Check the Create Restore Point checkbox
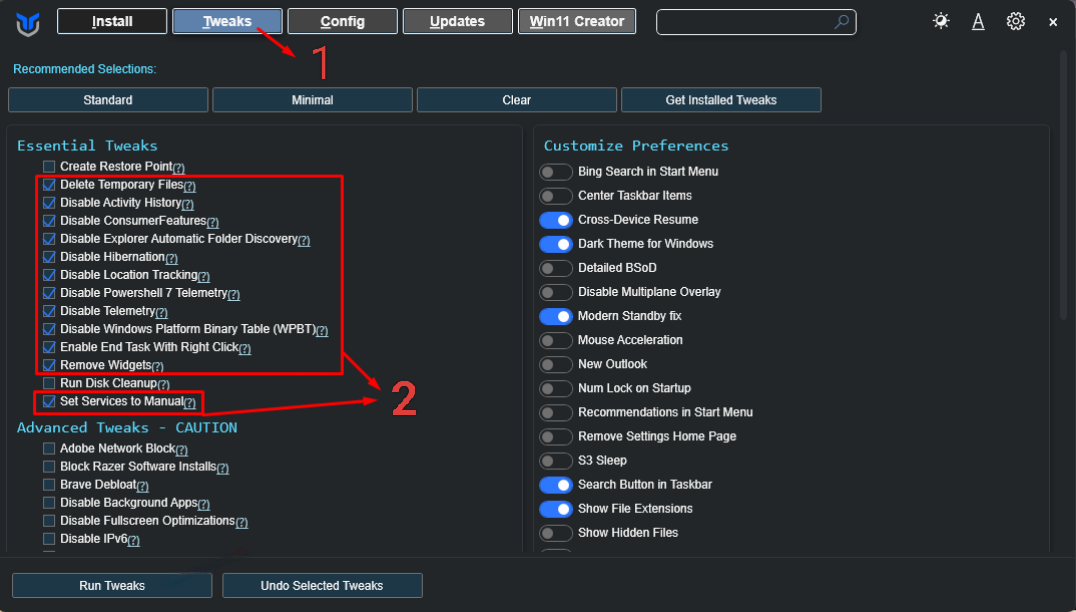 (49, 167)
